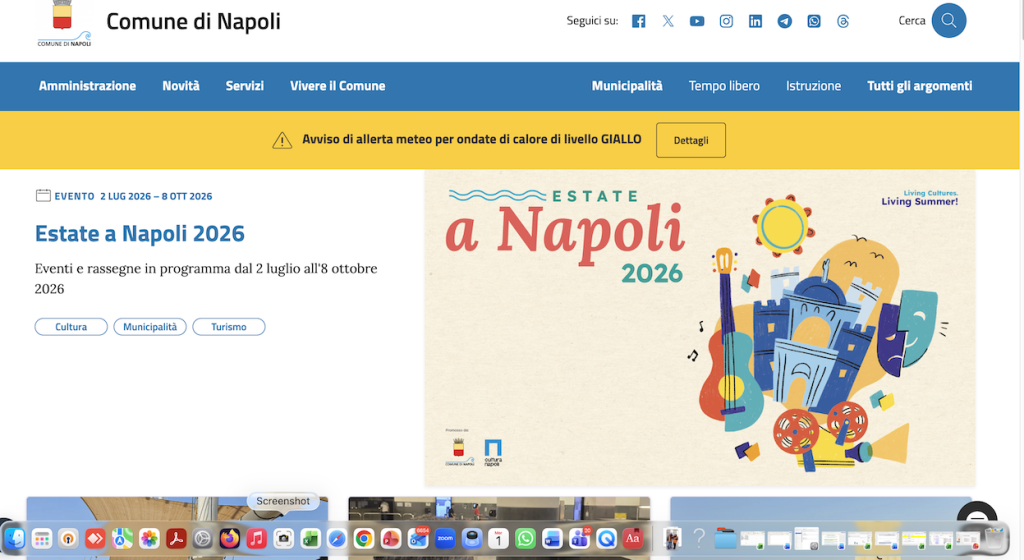Click the calendar icon next to EVENTO
1024x560 pixels.
coord(42,195)
